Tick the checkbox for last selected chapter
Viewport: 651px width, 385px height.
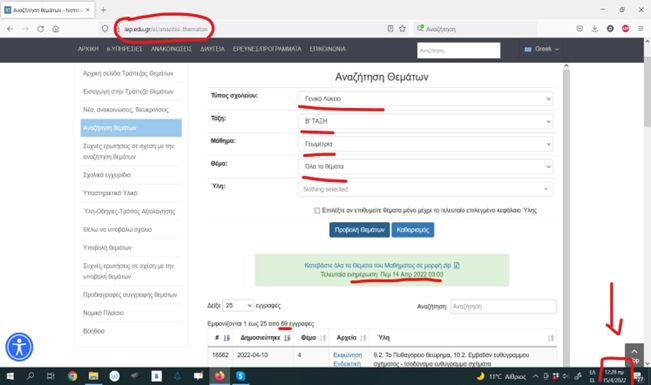pyautogui.click(x=317, y=211)
